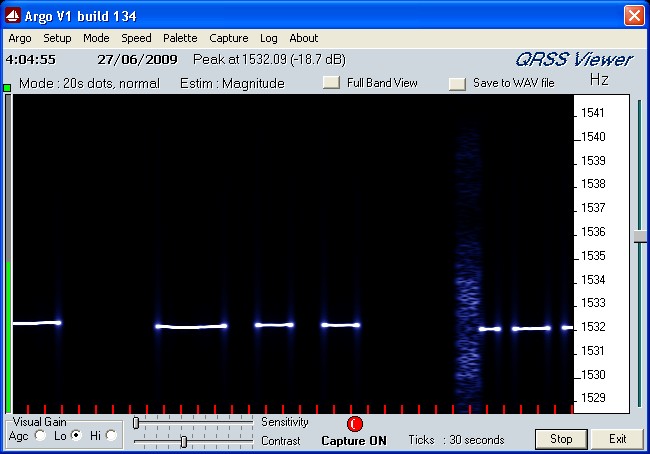Open the Setup menu

coord(57,38)
